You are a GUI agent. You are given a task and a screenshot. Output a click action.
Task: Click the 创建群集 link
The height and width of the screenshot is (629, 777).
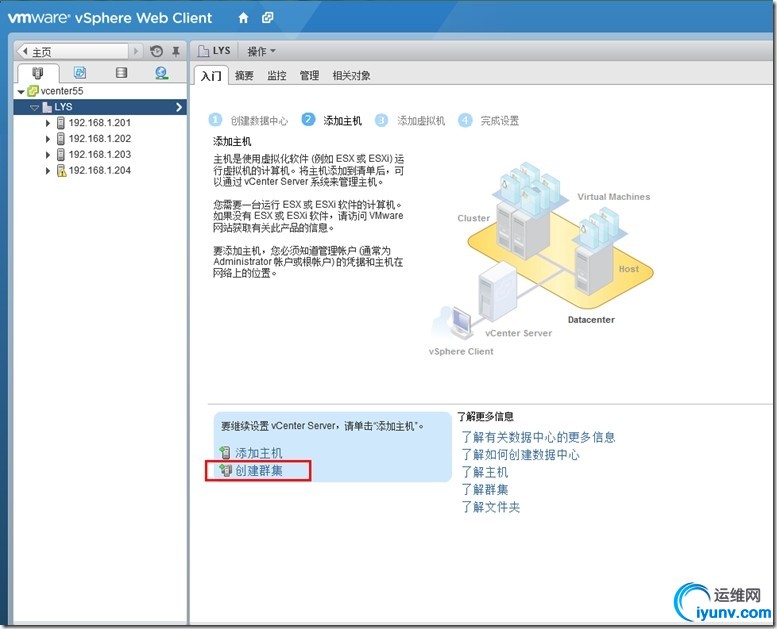coord(258,470)
